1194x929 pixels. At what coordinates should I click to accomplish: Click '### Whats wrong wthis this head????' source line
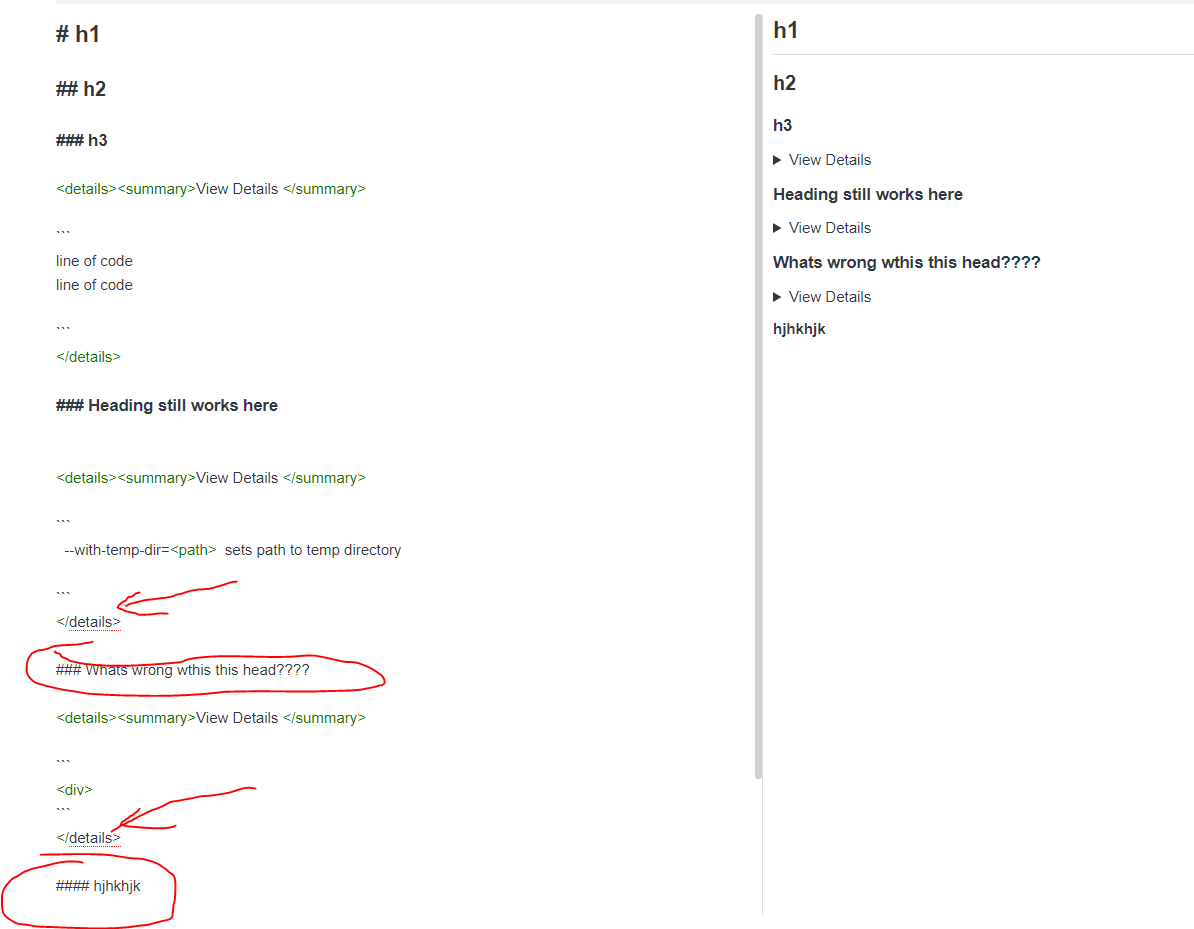(183, 670)
